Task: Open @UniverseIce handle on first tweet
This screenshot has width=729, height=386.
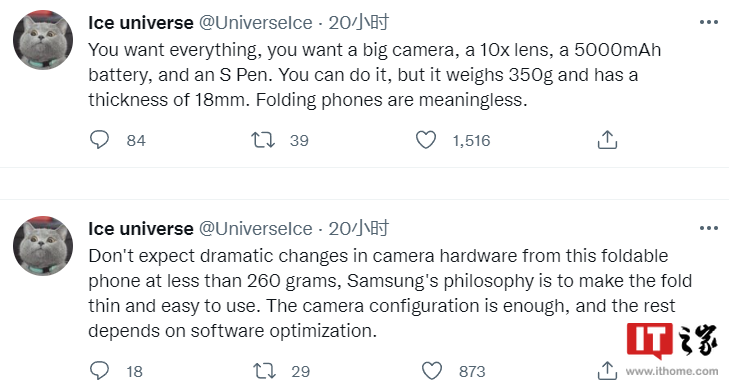Action: click(x=256, y=23)
